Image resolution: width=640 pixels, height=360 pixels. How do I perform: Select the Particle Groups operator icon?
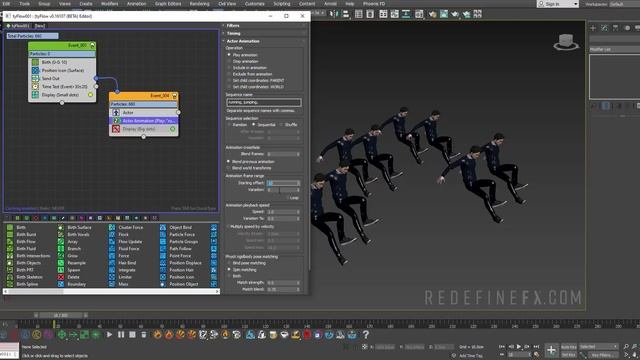[x=163, y=242]
